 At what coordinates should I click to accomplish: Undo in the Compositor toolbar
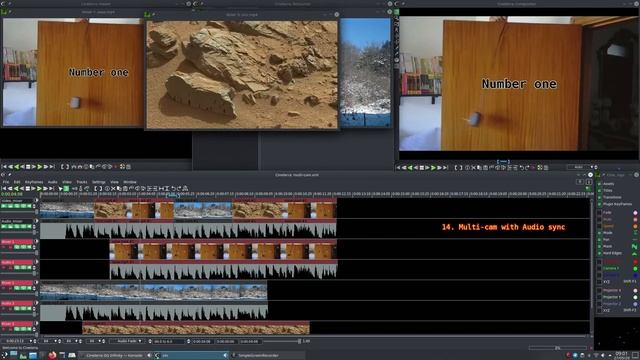(x=522, y=167)
